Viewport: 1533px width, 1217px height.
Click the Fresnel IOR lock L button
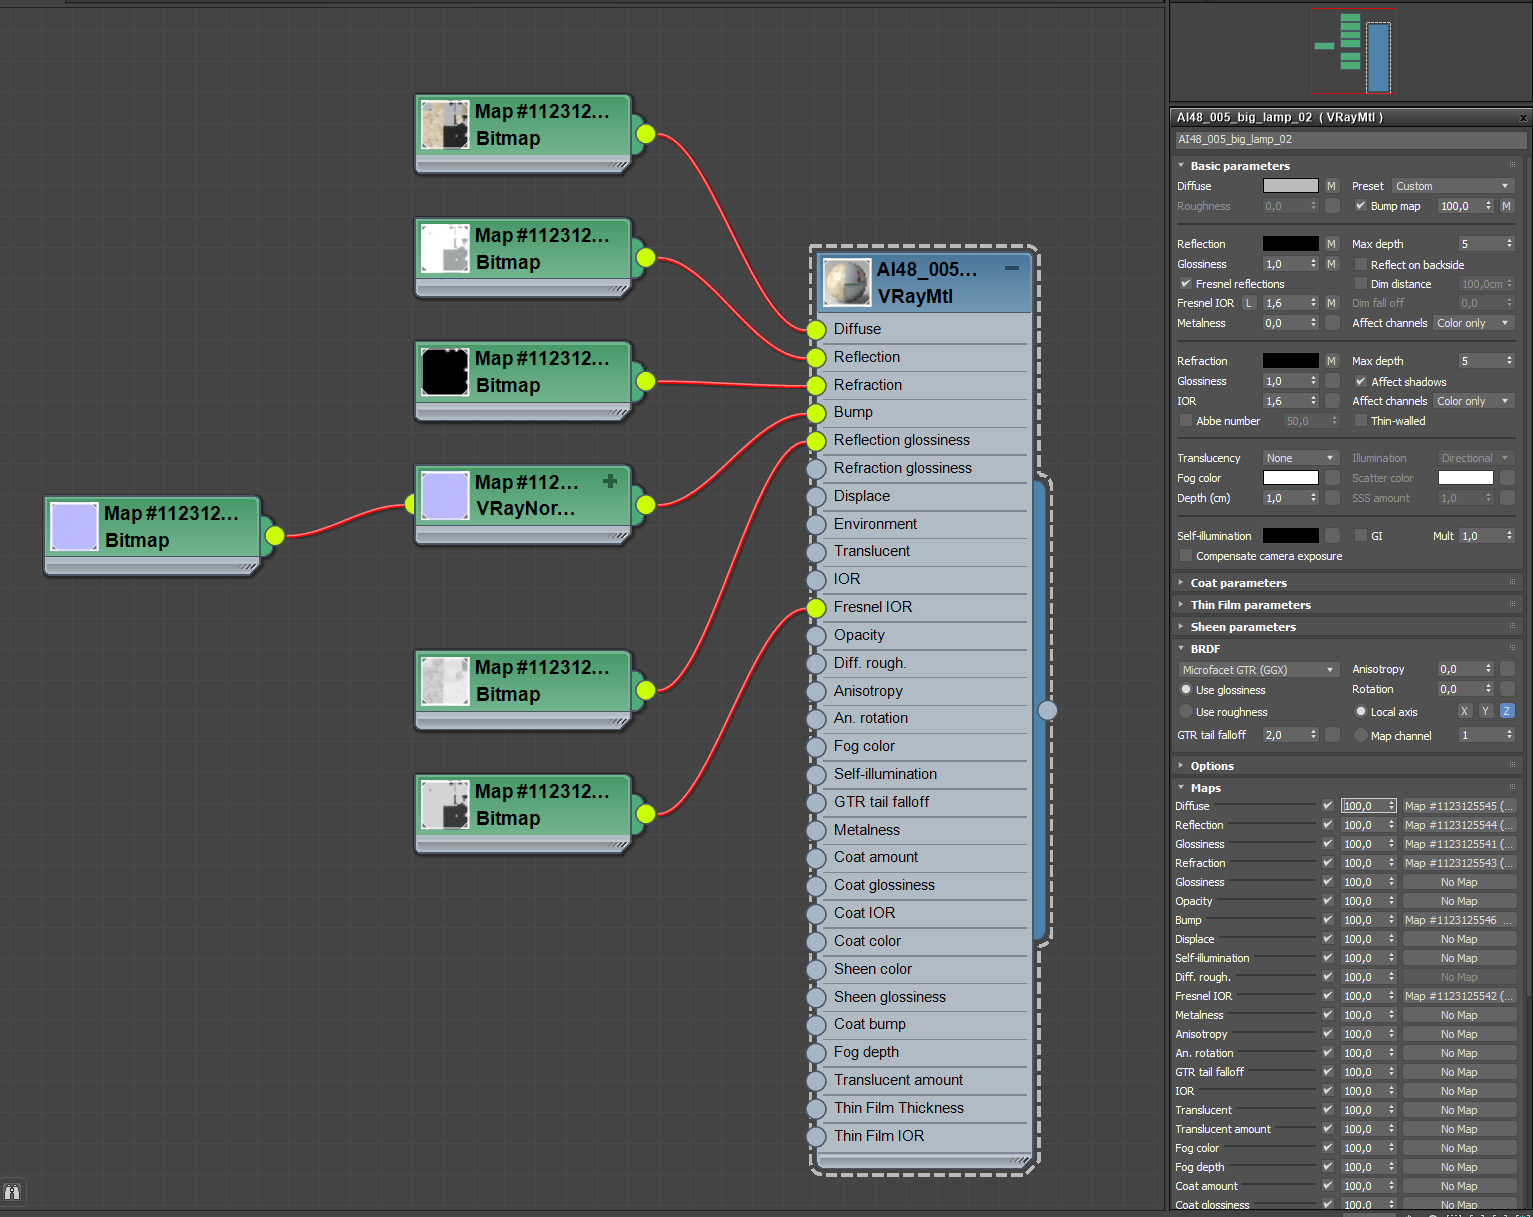(1248, 303)
